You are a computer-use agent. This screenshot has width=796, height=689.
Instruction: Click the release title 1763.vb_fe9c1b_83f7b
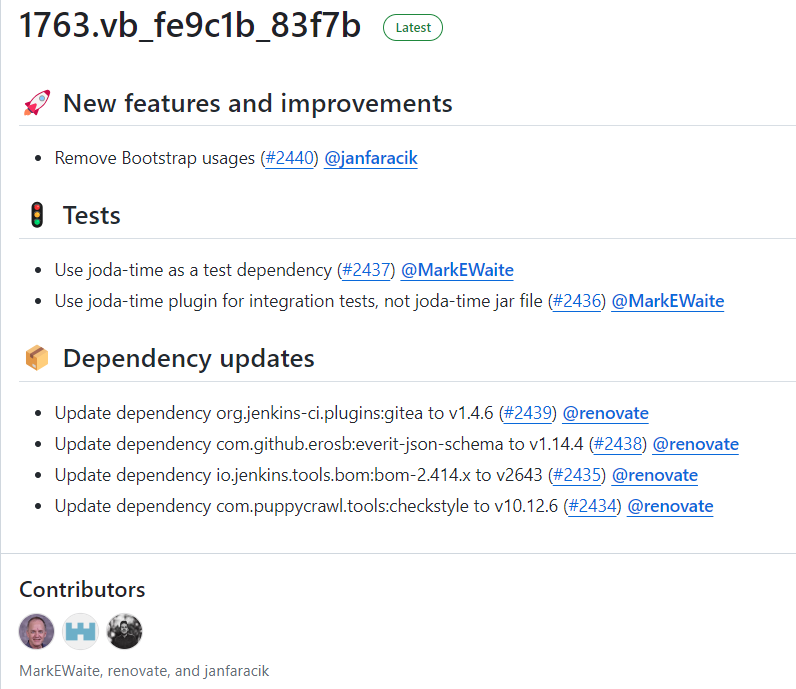pos(190,27)
